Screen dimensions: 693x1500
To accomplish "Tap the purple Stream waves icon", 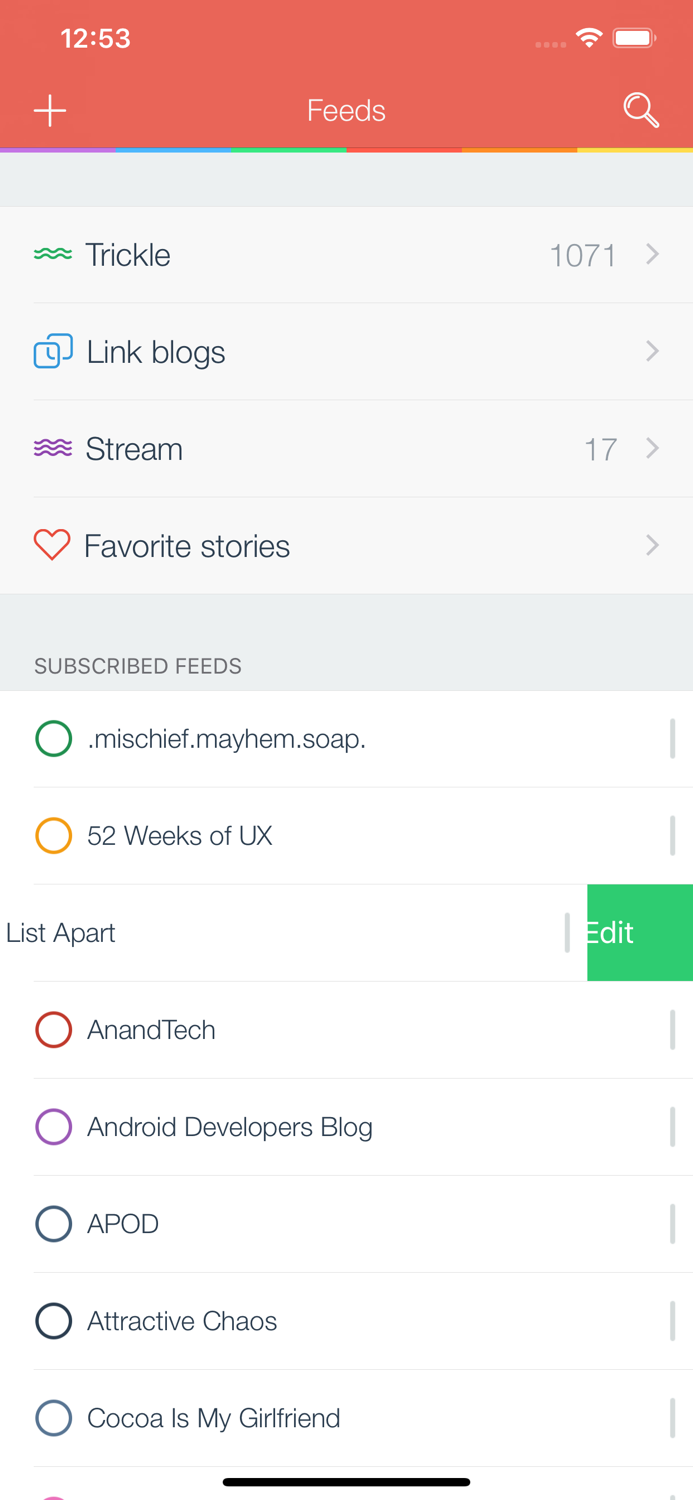I will pyautogui.click(x=53, y=449).
